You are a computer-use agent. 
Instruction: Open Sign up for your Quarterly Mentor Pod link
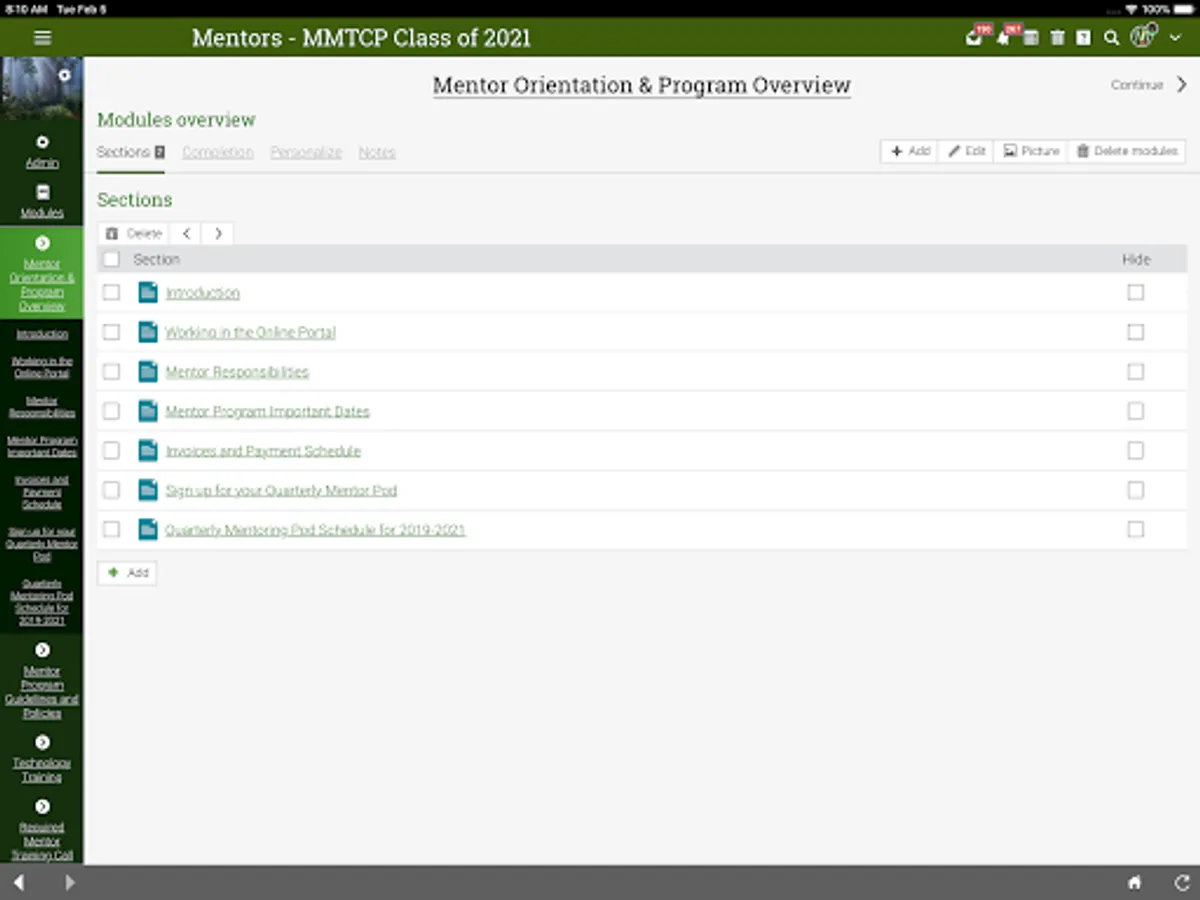pos(281,490)
